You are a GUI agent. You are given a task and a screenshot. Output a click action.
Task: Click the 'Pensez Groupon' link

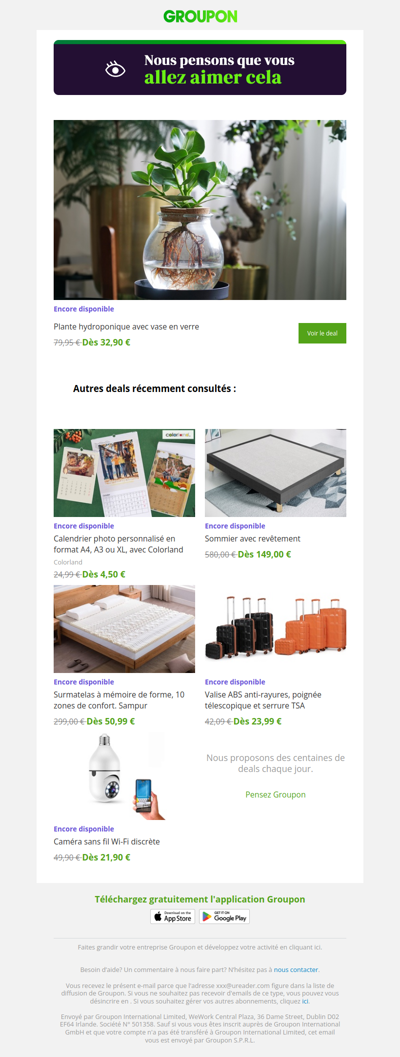click(x=275, y=795)
